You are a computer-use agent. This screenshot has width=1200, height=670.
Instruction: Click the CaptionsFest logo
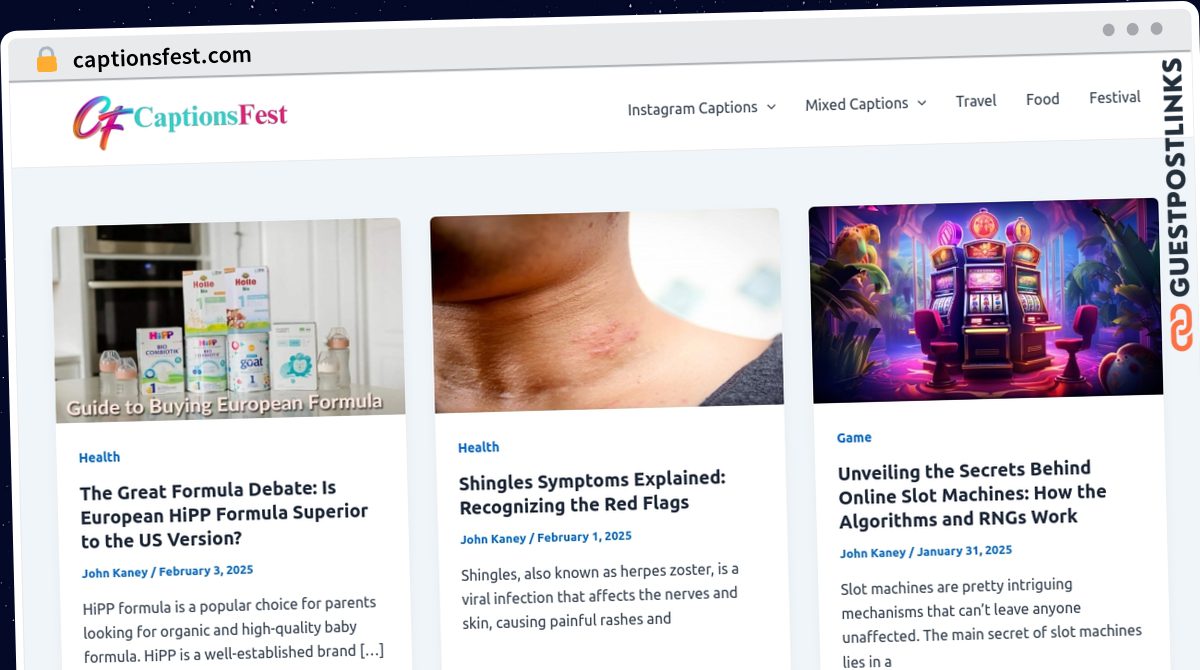180,120
